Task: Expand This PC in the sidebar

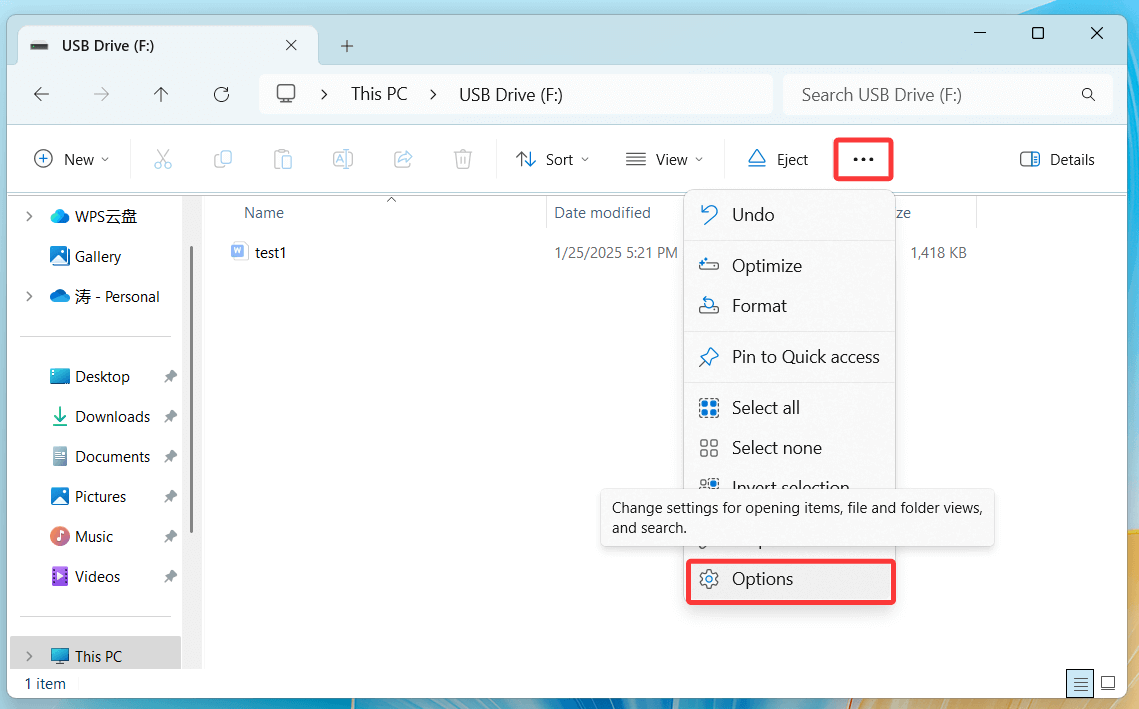Action: (27, 655)
